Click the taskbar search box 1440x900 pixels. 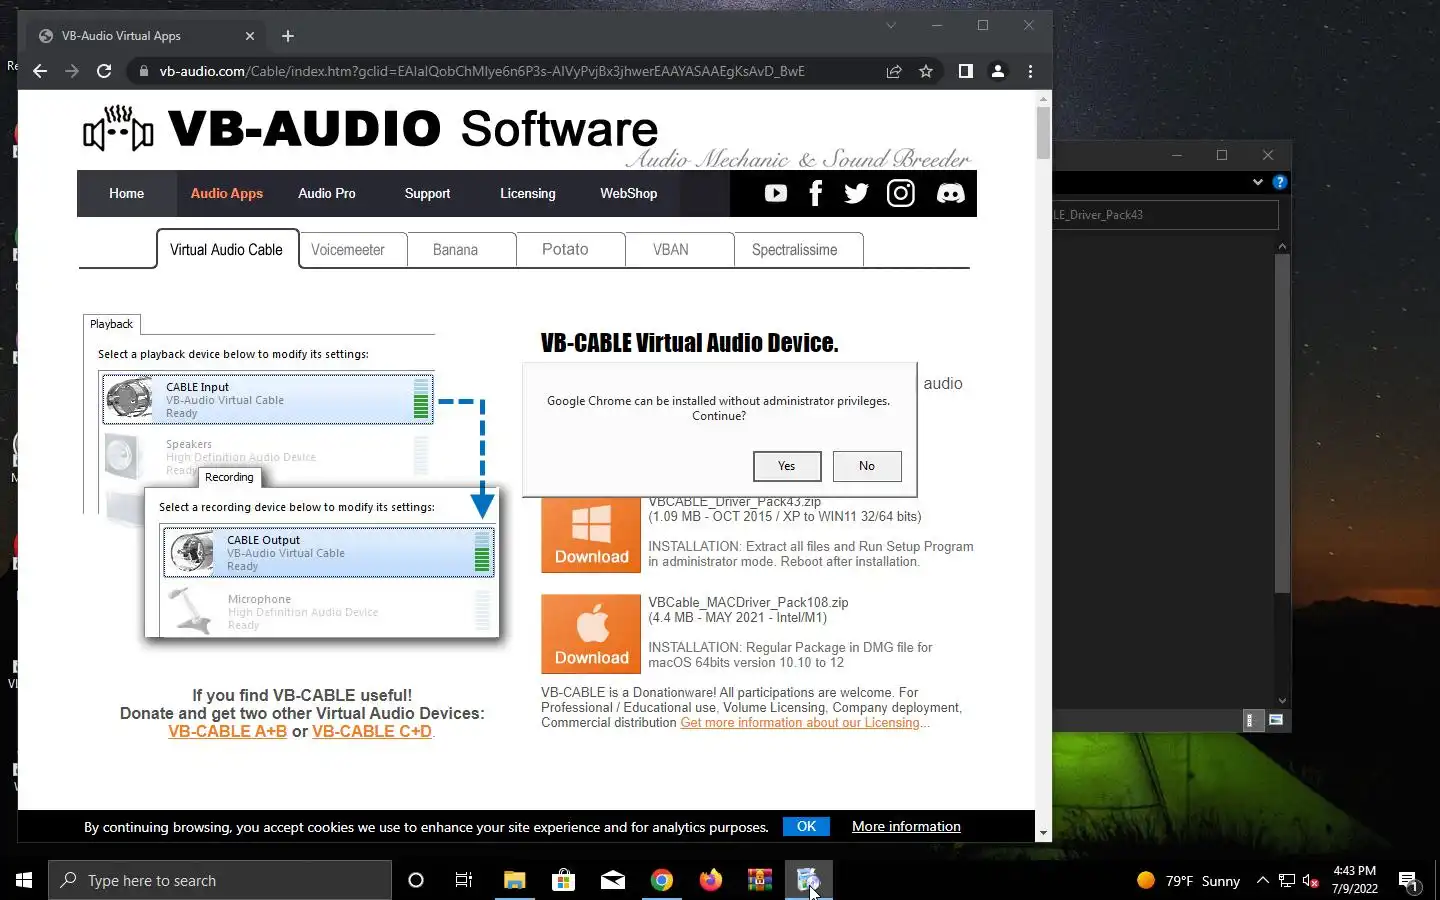click(x=220, y=880)
